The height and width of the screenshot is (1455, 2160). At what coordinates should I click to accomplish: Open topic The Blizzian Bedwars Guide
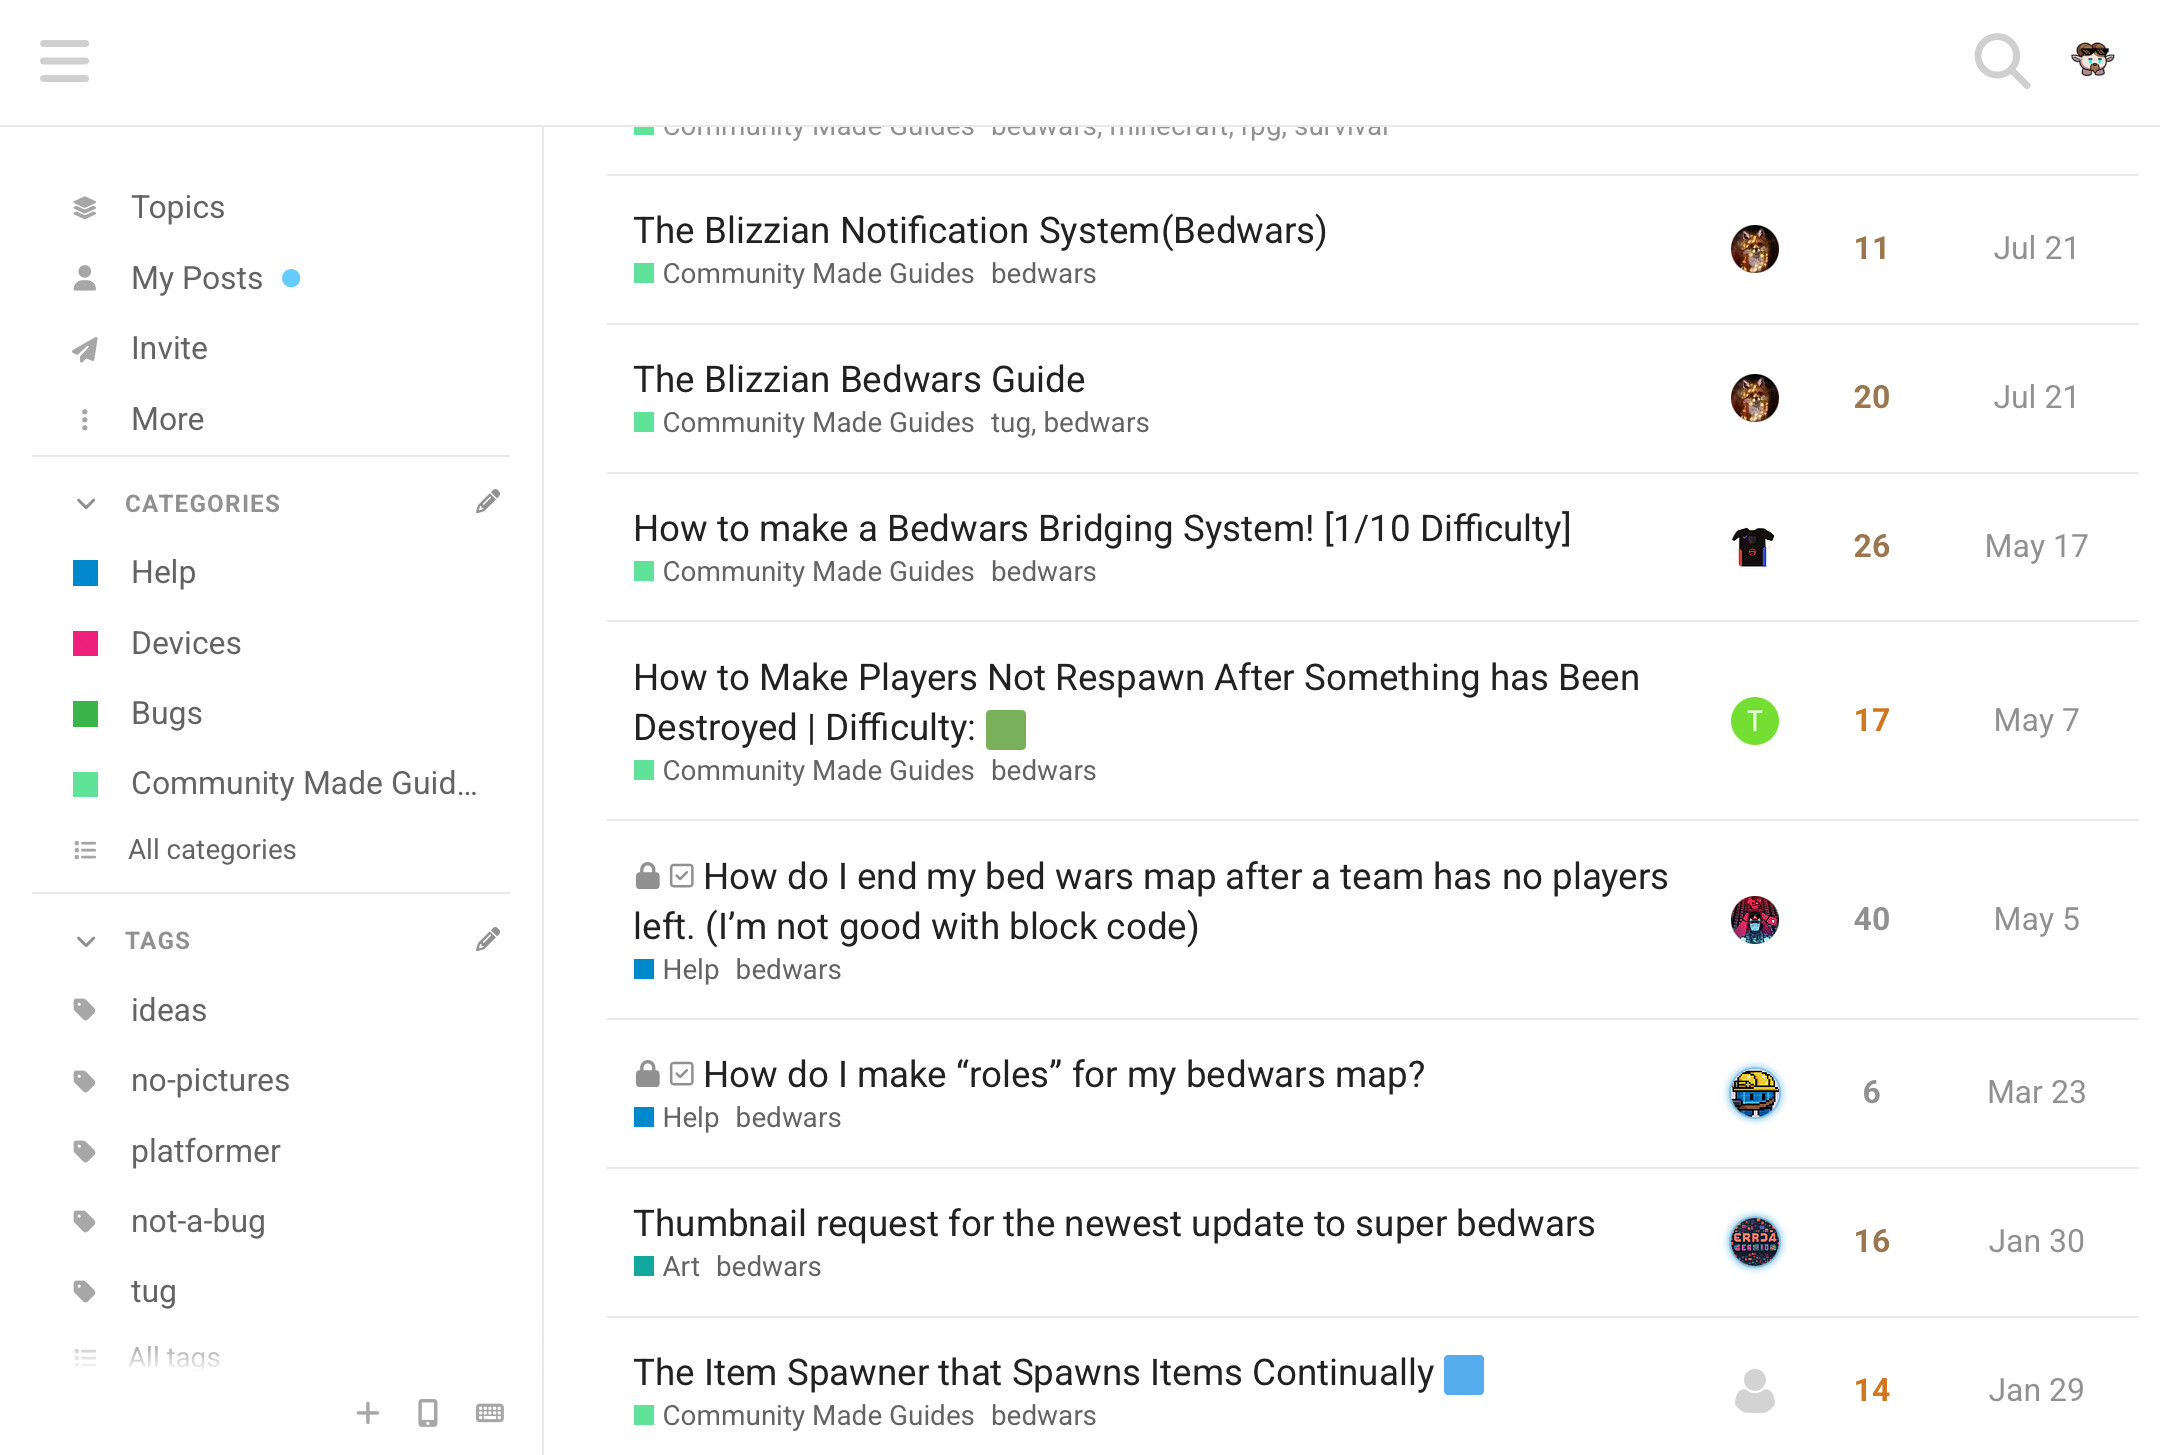pos(859,380)
